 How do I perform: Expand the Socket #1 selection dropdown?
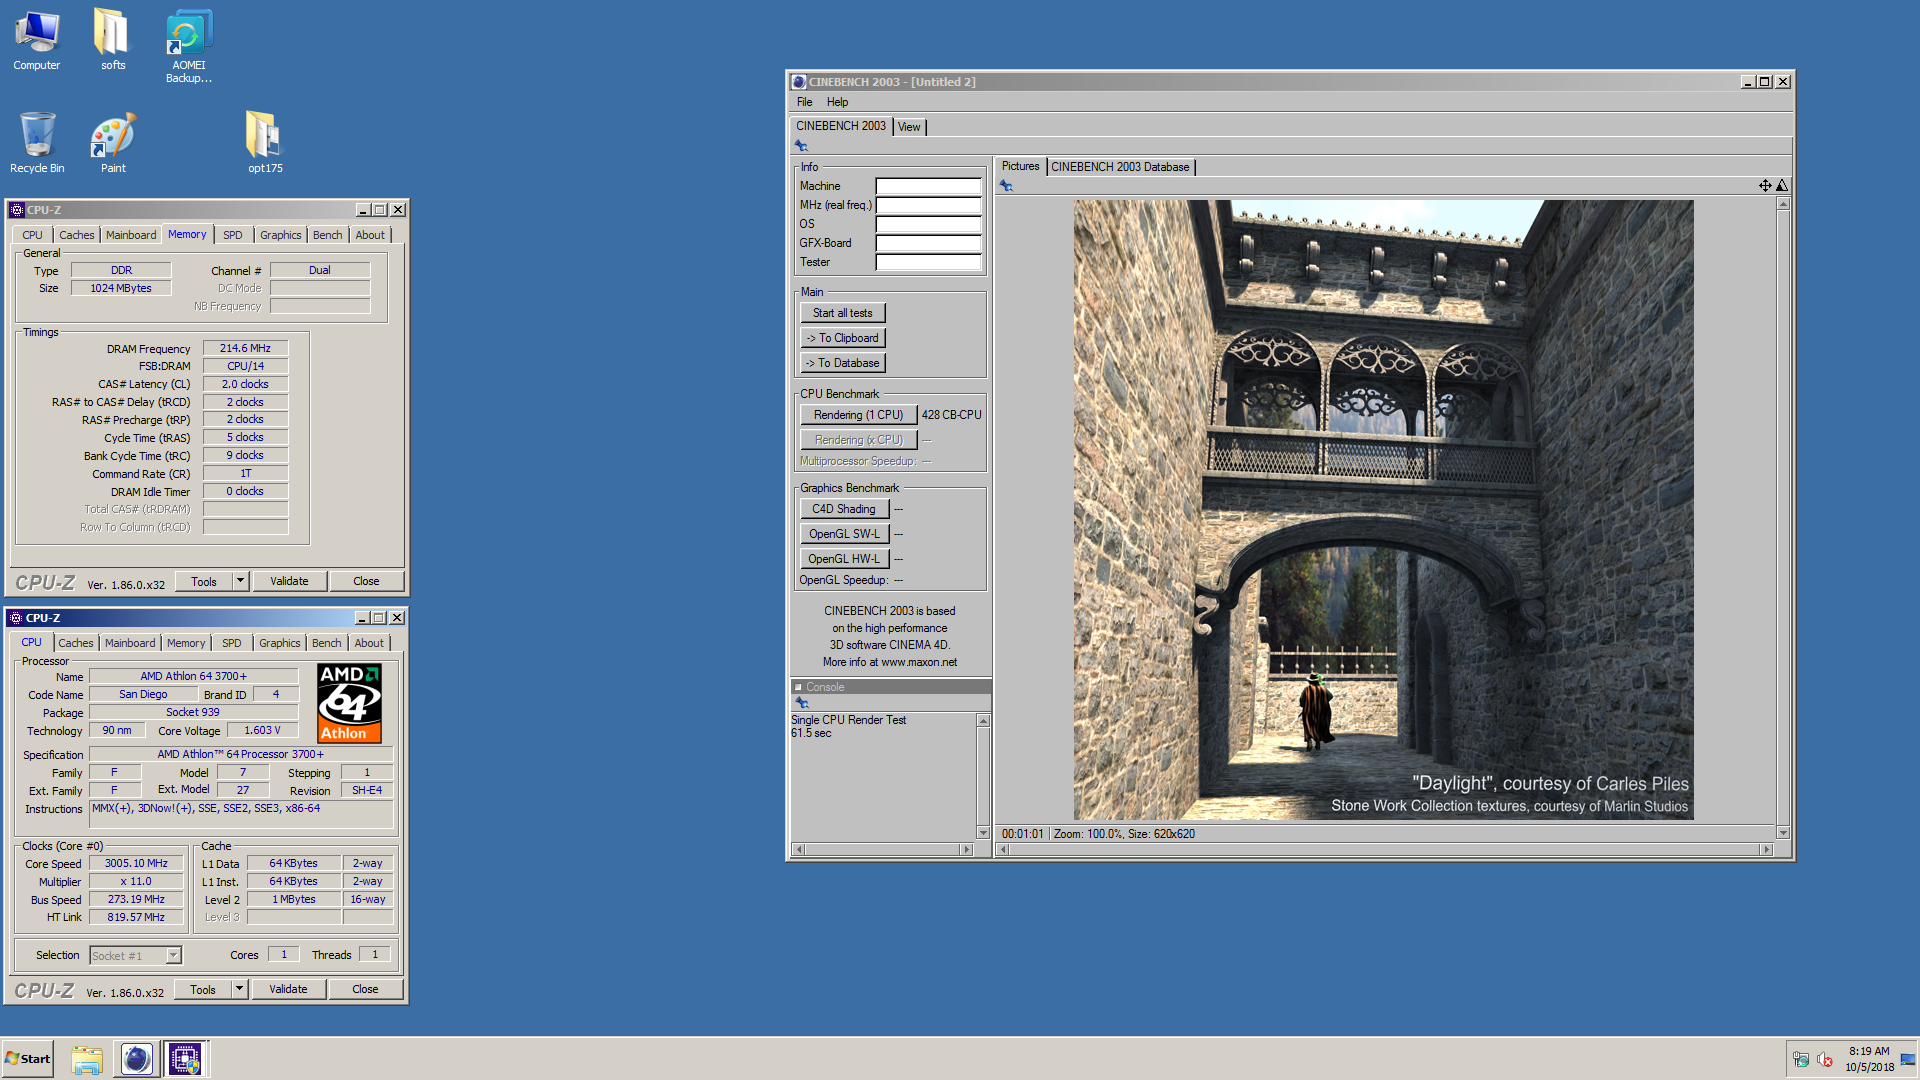(x=173, y=955)
